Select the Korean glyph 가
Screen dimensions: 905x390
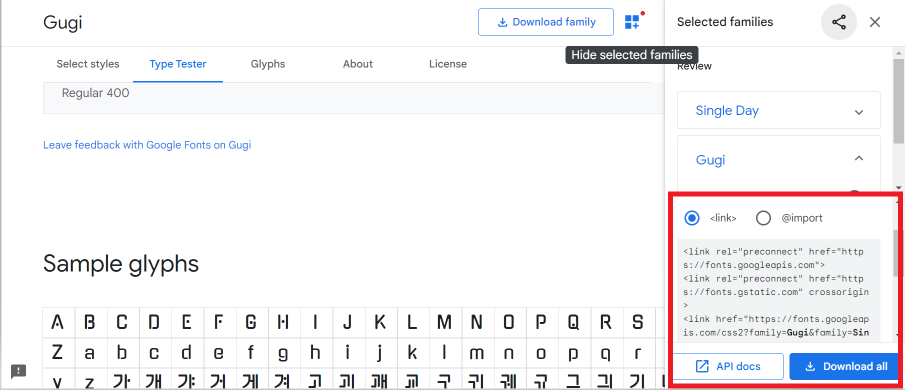coord(121,380)
